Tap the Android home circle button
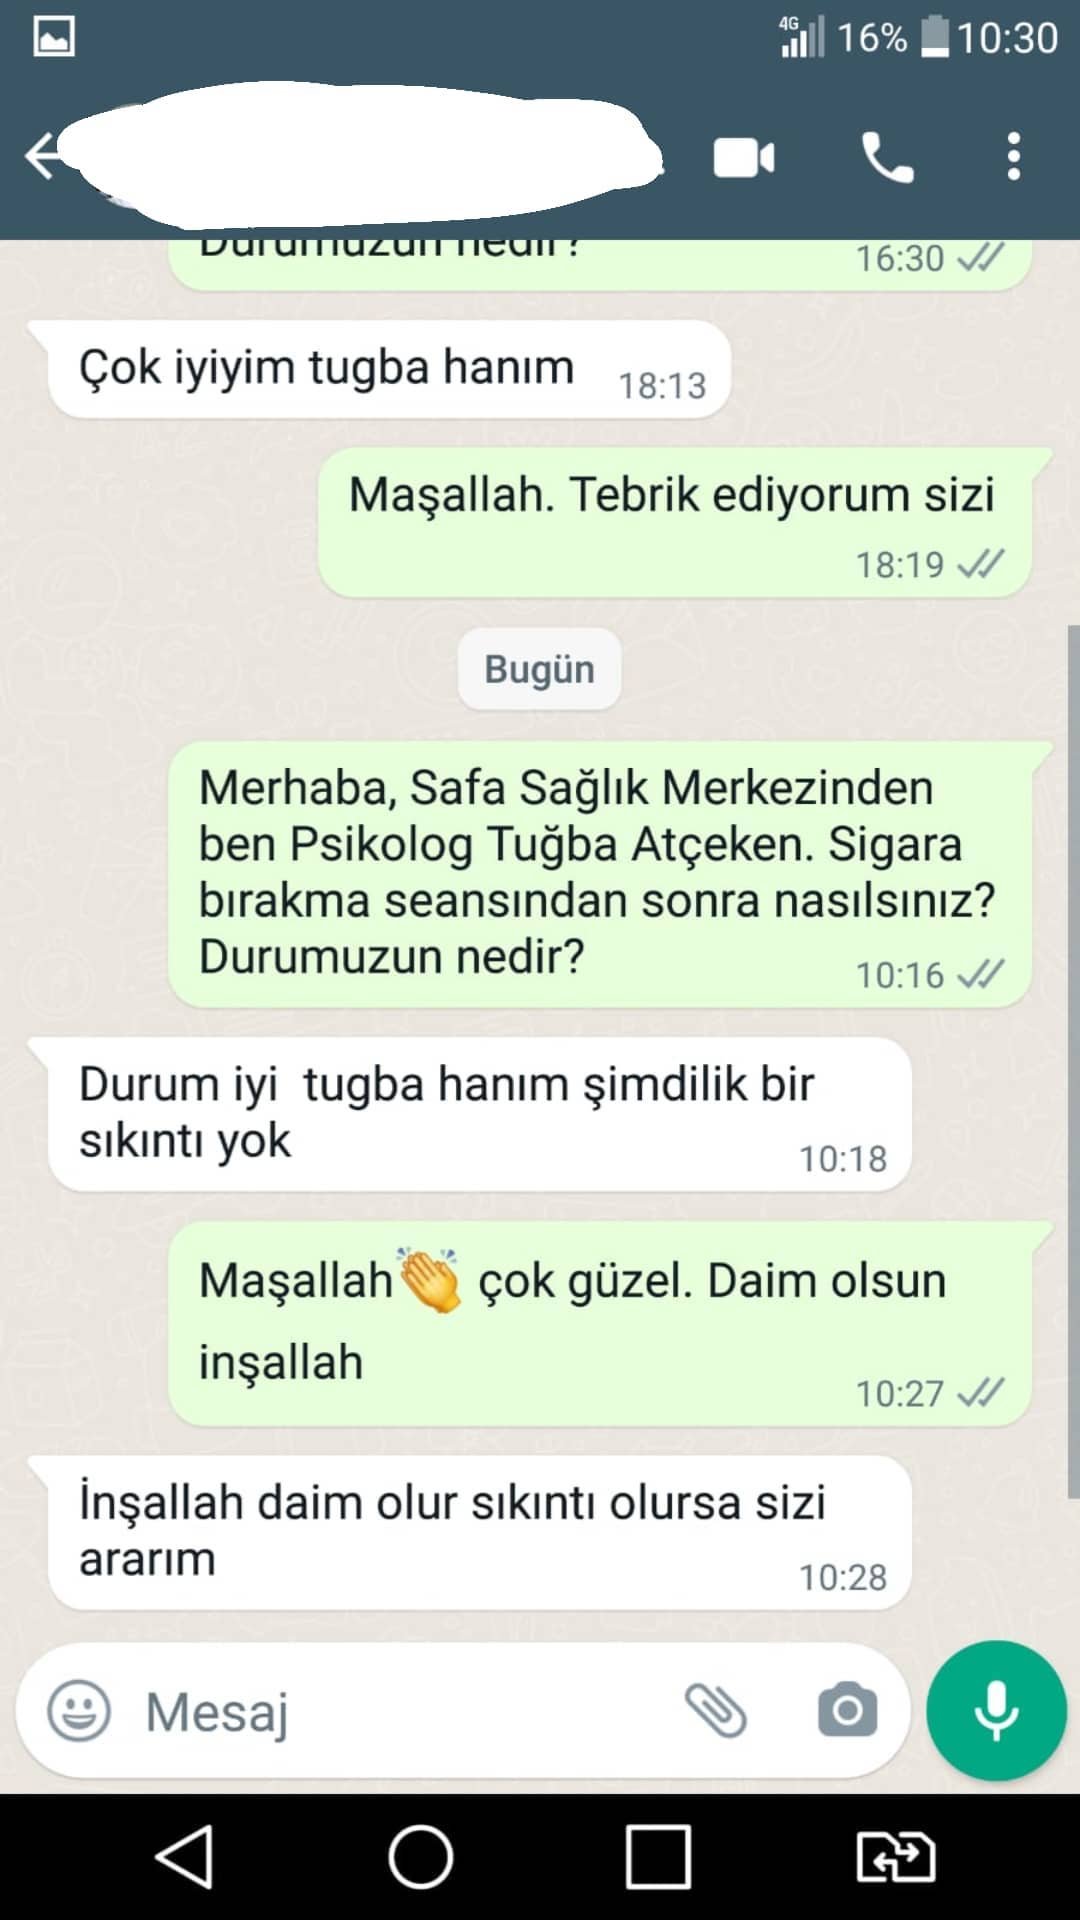The width and height of the screenshot is (1080, 1920). tap(421, 1857)
